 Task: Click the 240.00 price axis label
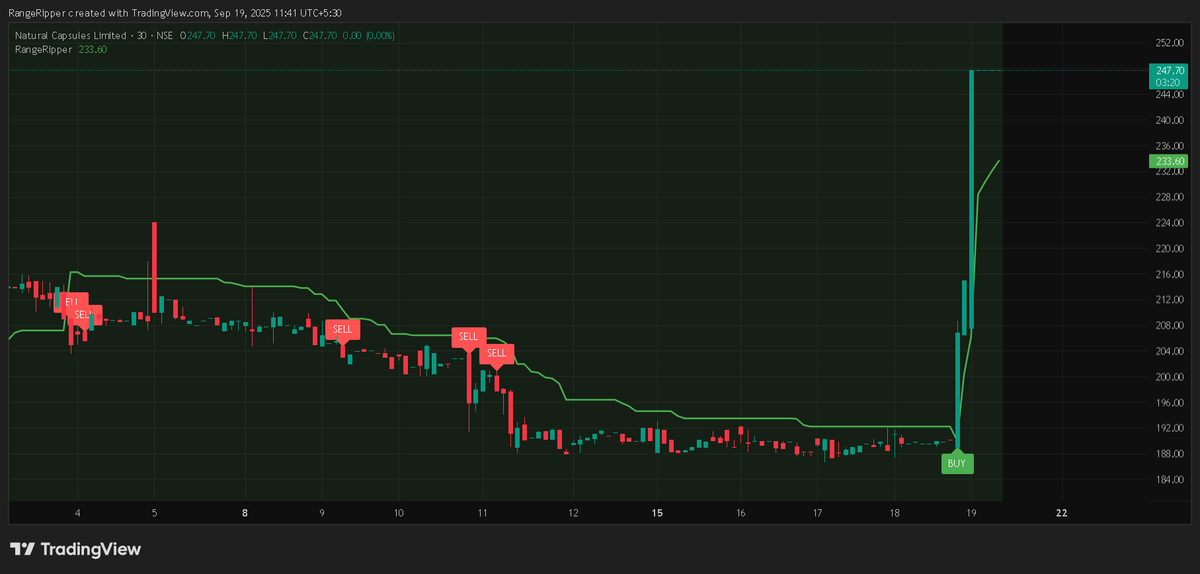coord(1170,120)
